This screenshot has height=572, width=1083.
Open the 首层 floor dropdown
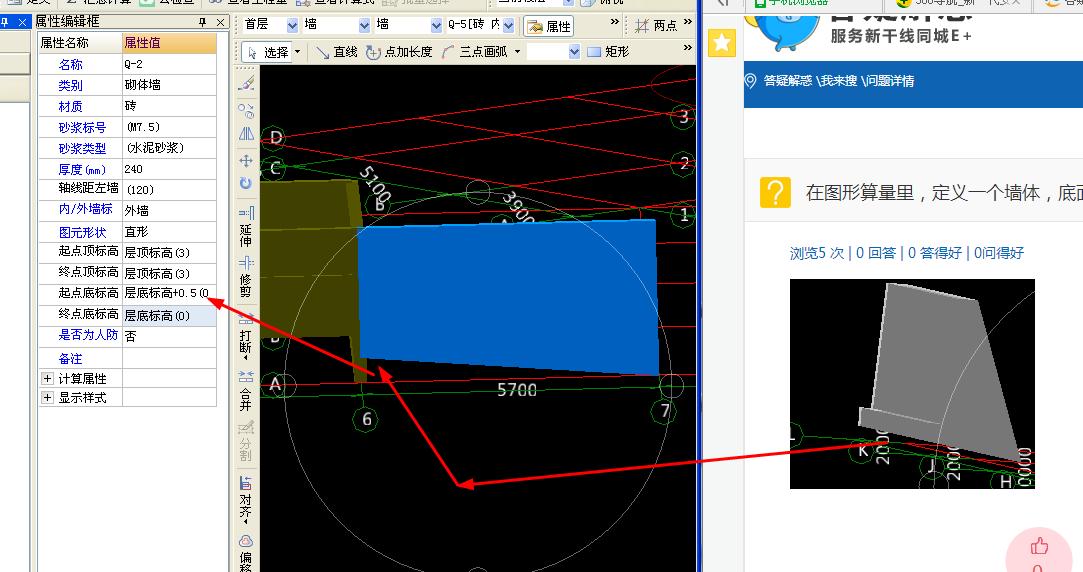(292, 26)
